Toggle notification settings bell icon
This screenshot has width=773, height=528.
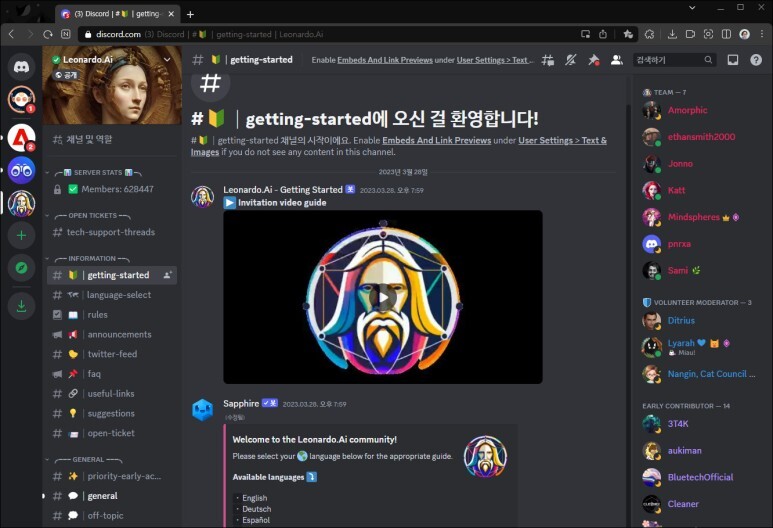pos(570,60)
